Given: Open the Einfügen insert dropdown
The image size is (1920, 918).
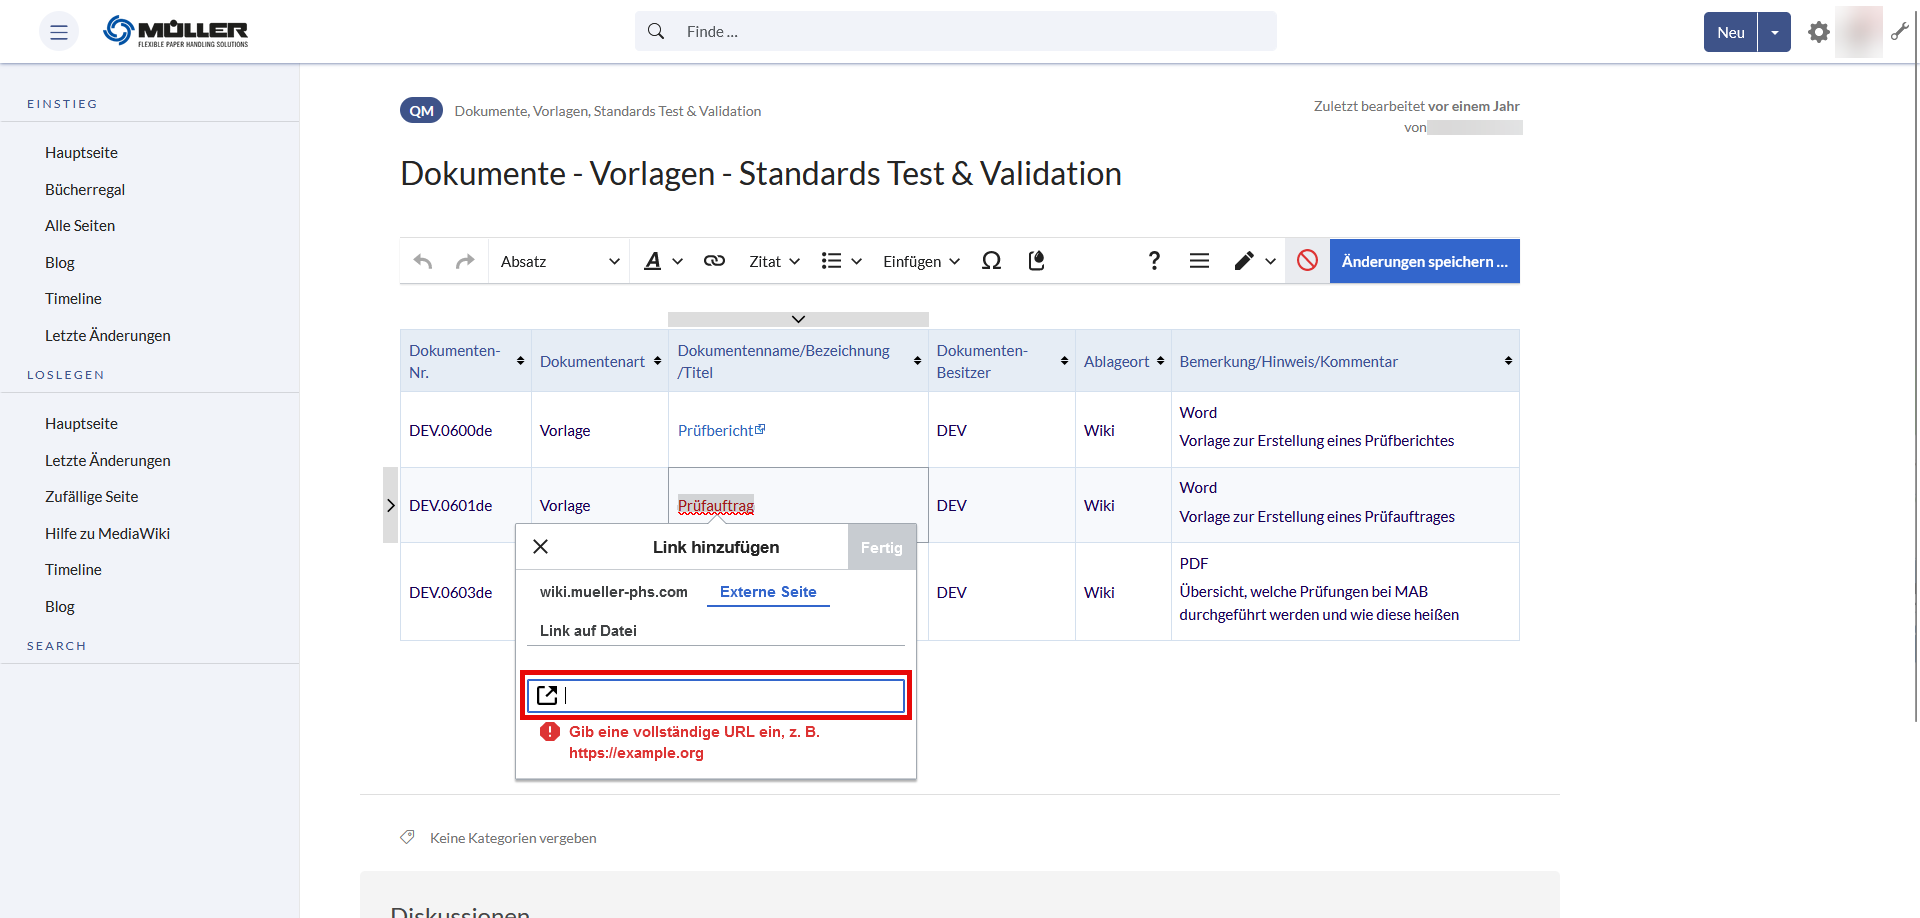Looking at the screenshot, I should point(921,261).
